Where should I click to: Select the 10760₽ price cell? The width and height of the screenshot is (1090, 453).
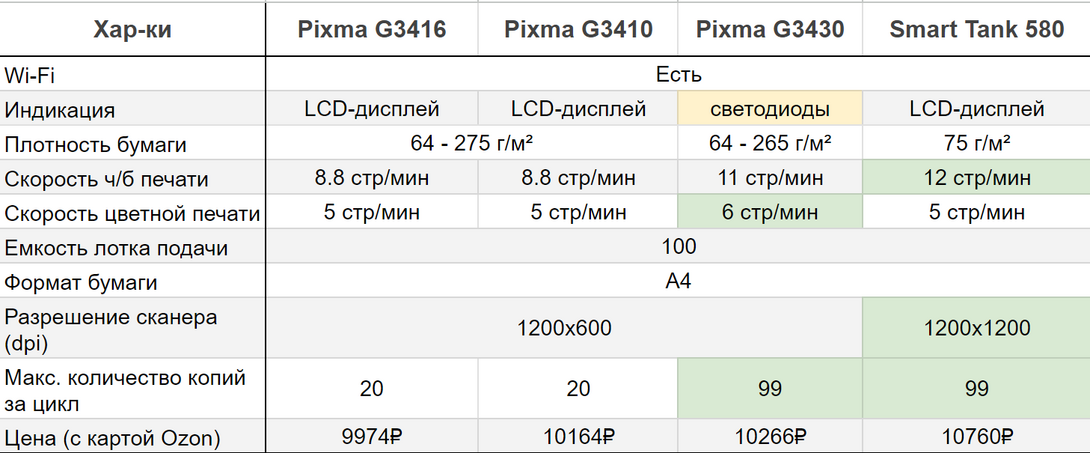click(976, 436)
